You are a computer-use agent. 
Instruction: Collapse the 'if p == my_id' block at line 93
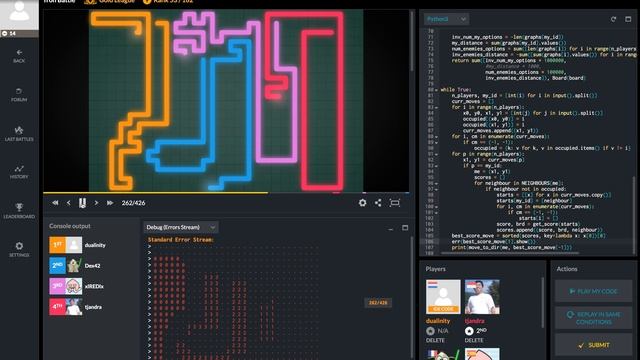click(x=436, y=166)
